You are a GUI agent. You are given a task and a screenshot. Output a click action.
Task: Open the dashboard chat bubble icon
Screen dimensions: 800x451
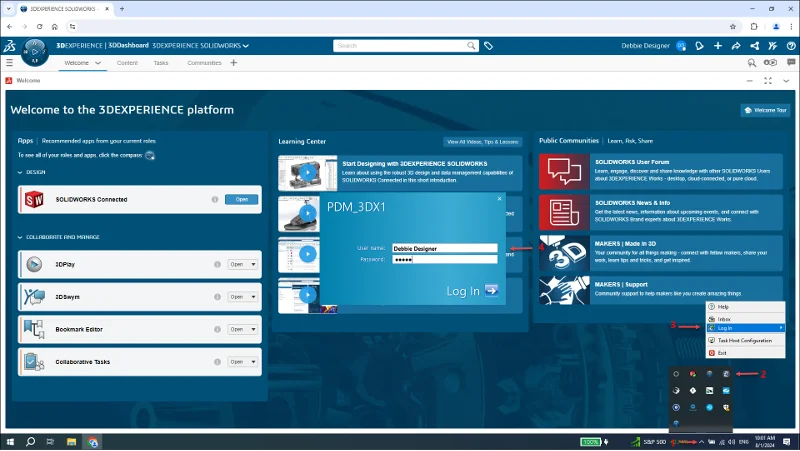(791, 62)
